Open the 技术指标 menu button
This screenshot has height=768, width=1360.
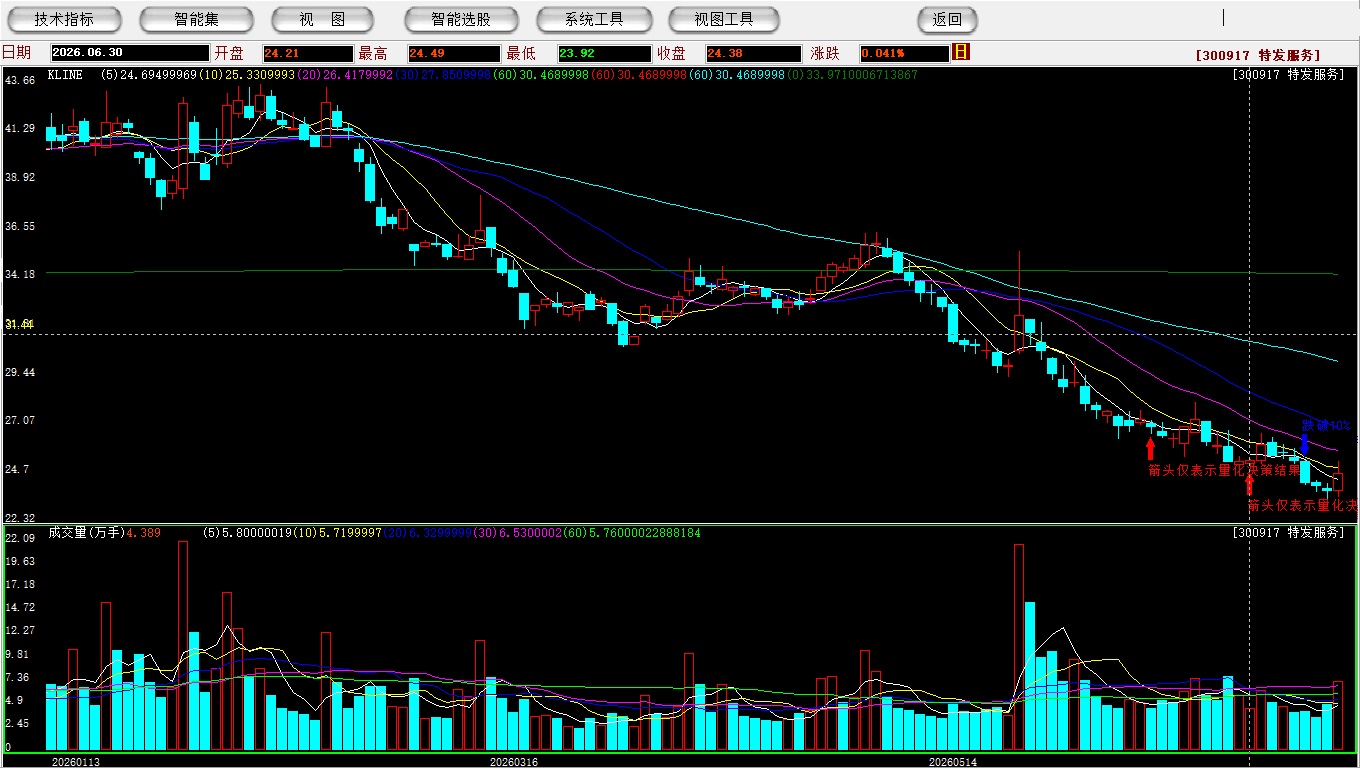pyautogui.click(x=64, y=19)
